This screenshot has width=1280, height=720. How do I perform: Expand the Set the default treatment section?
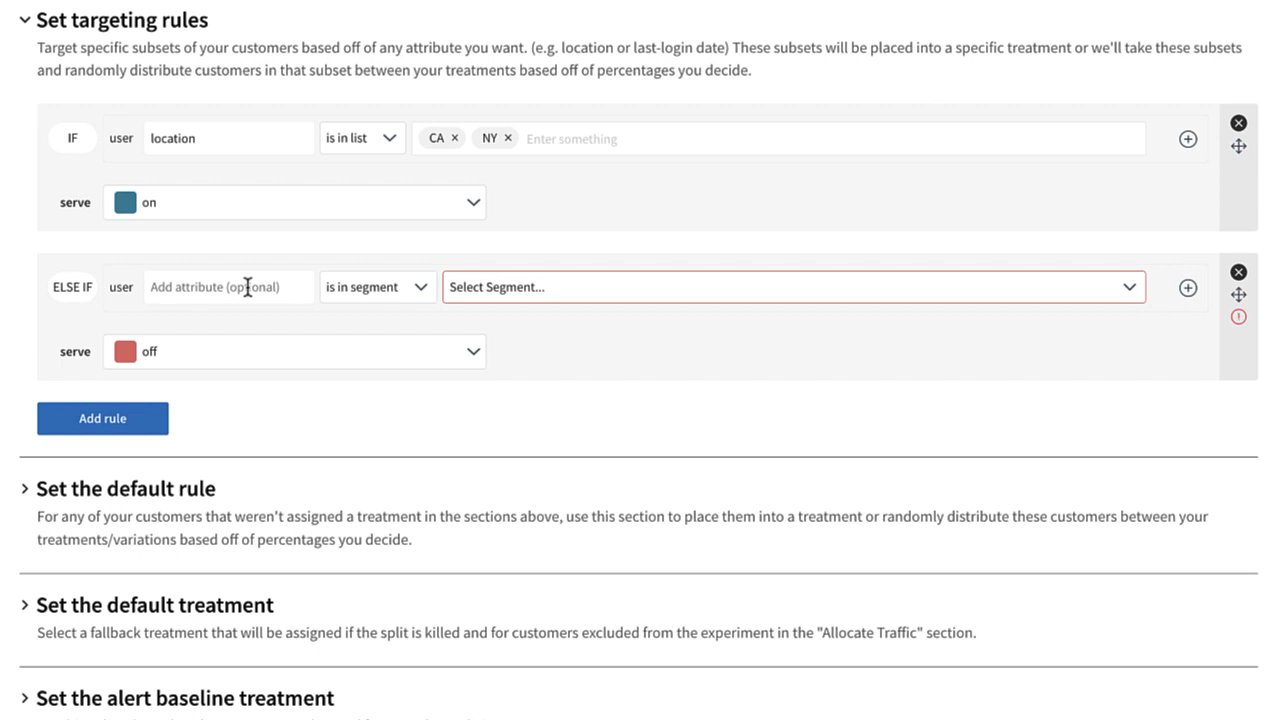[x=25, y=605]
